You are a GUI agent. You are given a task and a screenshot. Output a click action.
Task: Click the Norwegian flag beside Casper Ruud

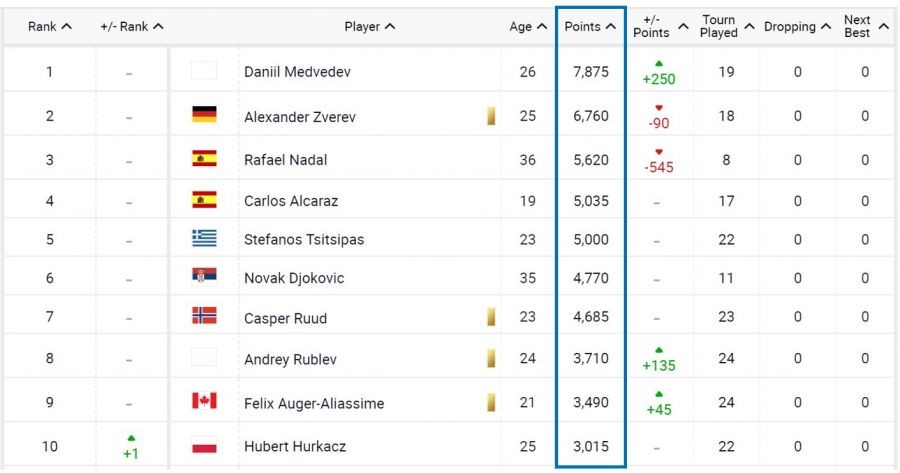204,316
